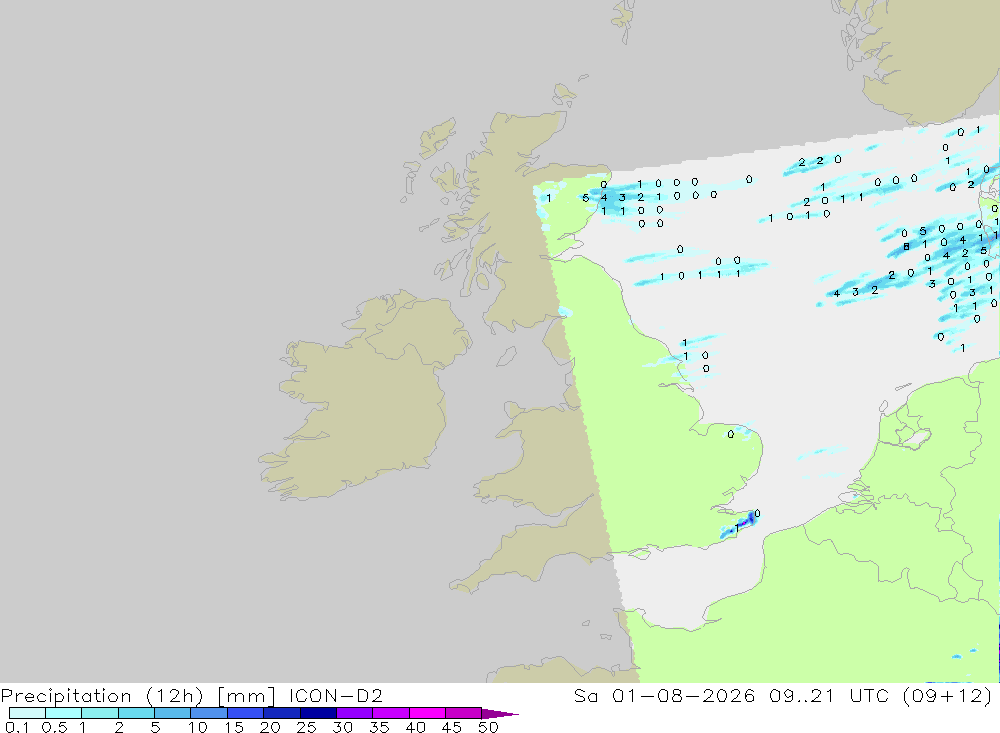Choose the 15–20 mm legend color swatch
The image size is (1000, 733).
click(x=245, y=713)
